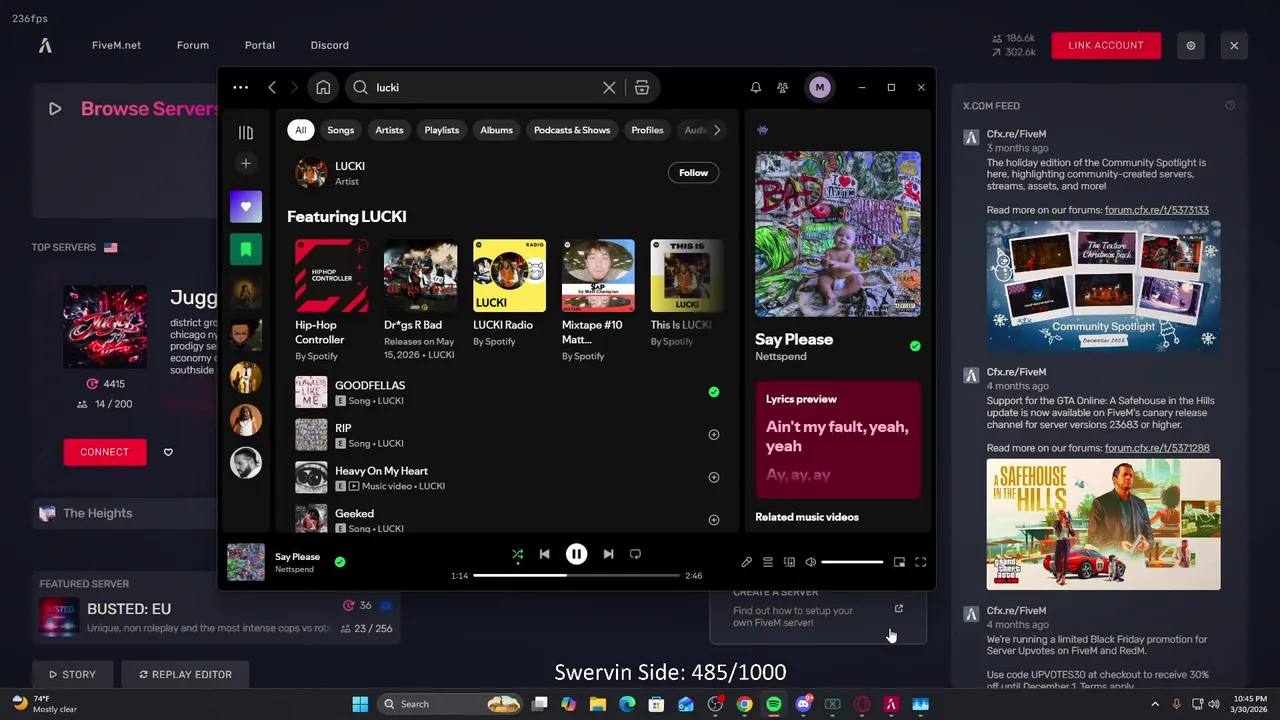
Task: Select the Profiles filter chip
Action: pyautogui.click(x=647, y=130)
